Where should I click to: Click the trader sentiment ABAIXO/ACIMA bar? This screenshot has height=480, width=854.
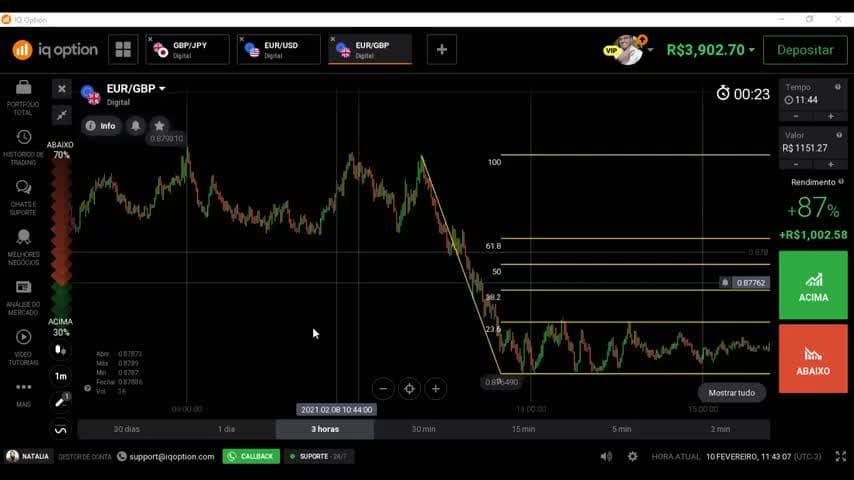pyautogui.click(x=61, y=239)
